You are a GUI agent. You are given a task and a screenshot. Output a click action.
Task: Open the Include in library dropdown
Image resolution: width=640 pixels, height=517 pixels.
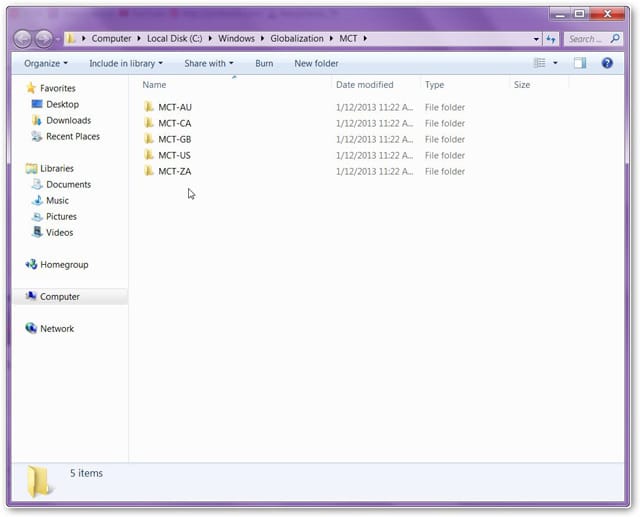pos(126,63)
